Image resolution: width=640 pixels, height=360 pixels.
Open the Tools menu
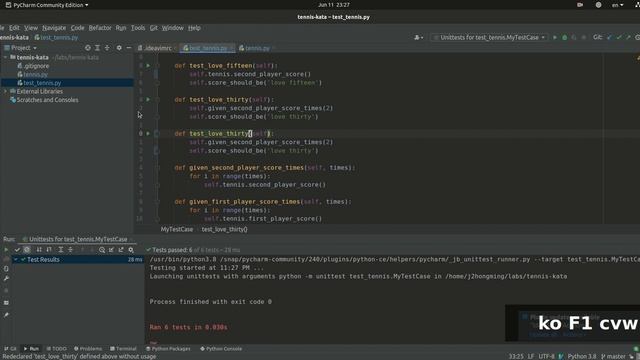[x=138, y=28]
